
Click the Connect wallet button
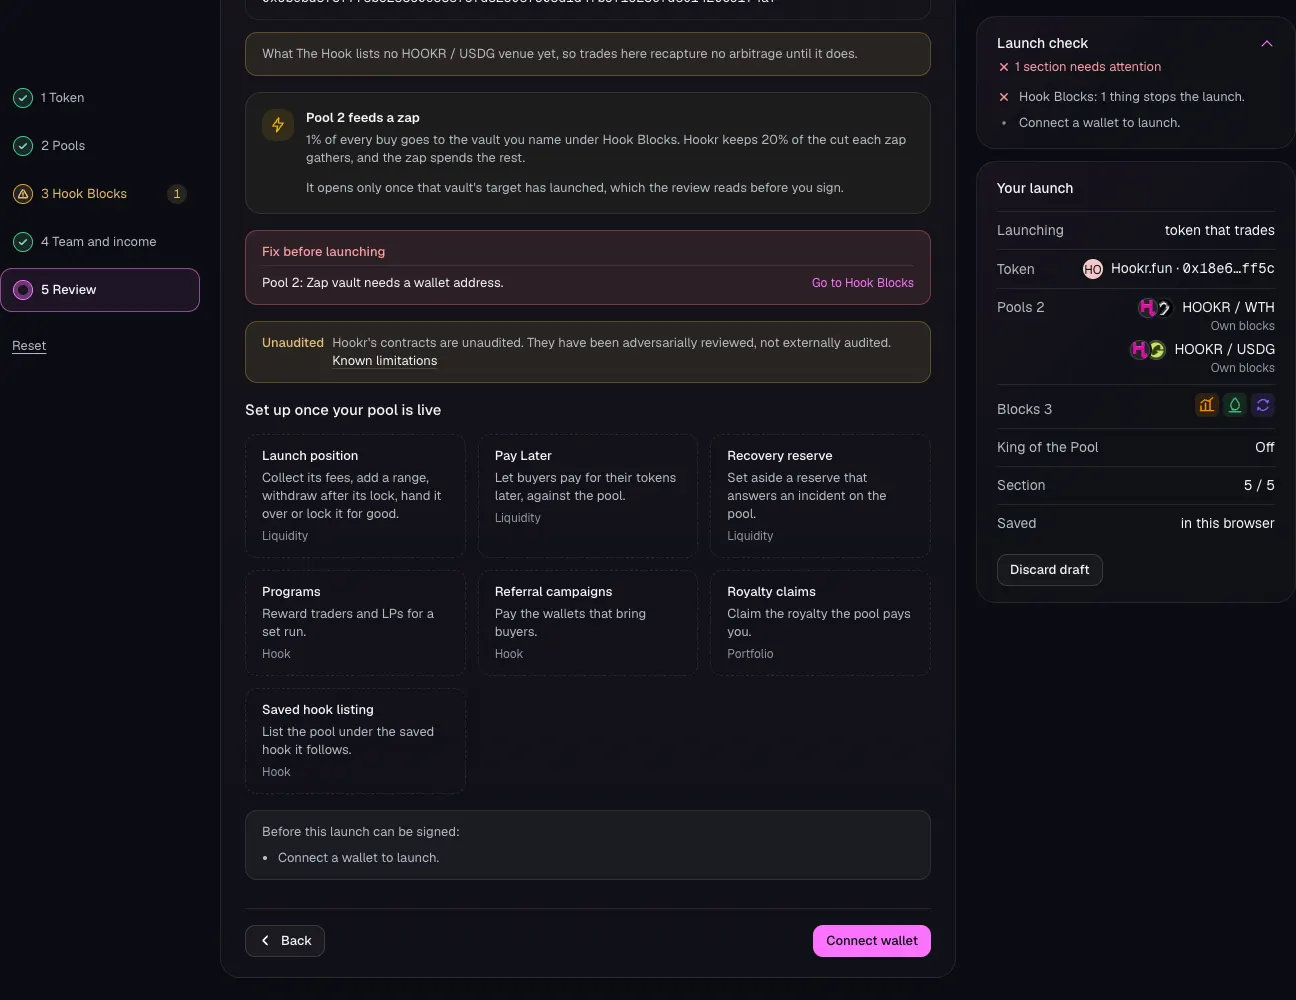click(872, 941)
